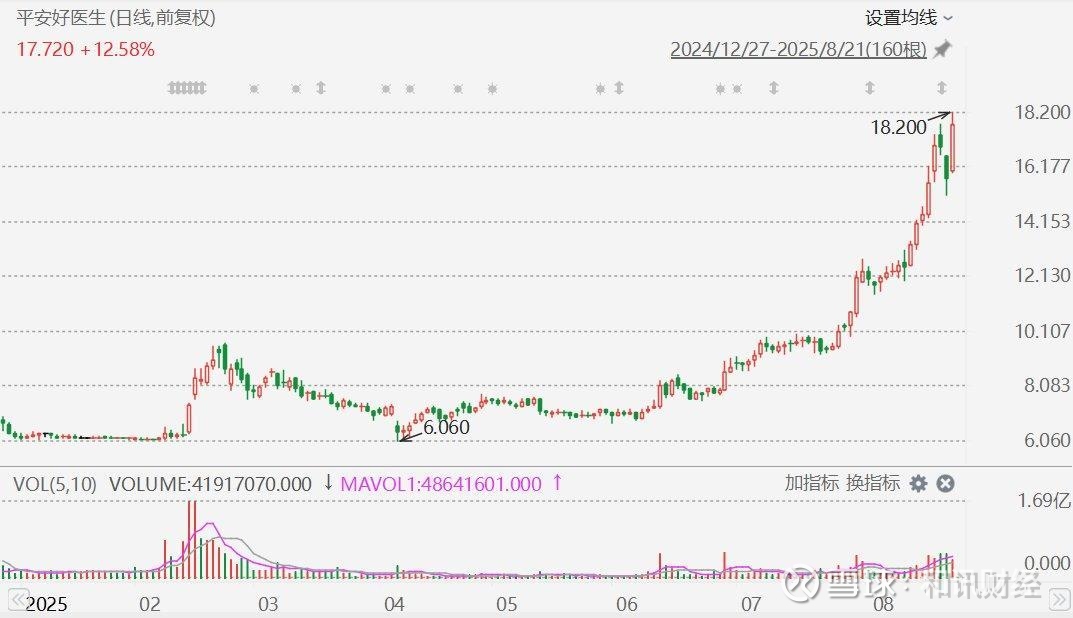1073x618 pixels.
Task: Select the up-down arrow marker in early July
Action: [774, 88]
